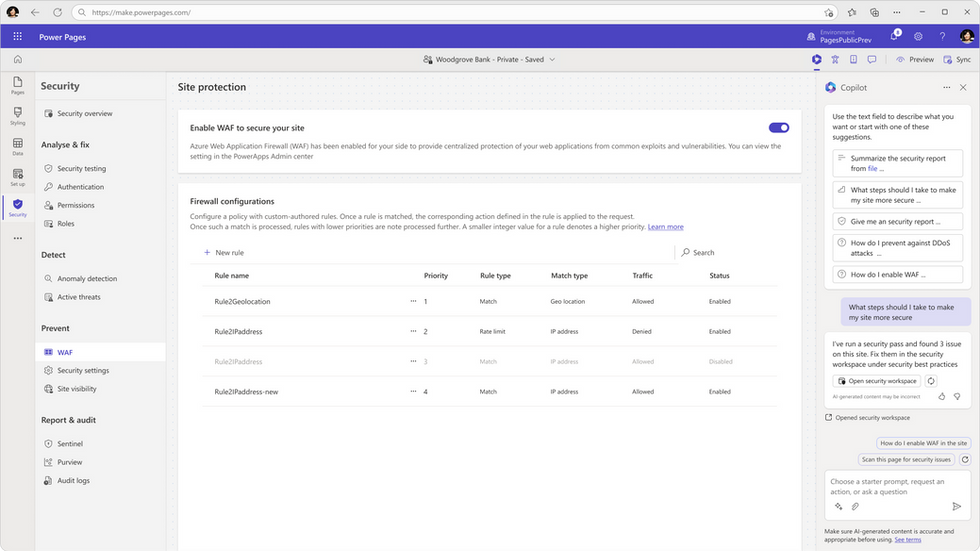Open the Data workspace icon
Image resolution: width=980 pixels, height=551 pixels.
17,147
